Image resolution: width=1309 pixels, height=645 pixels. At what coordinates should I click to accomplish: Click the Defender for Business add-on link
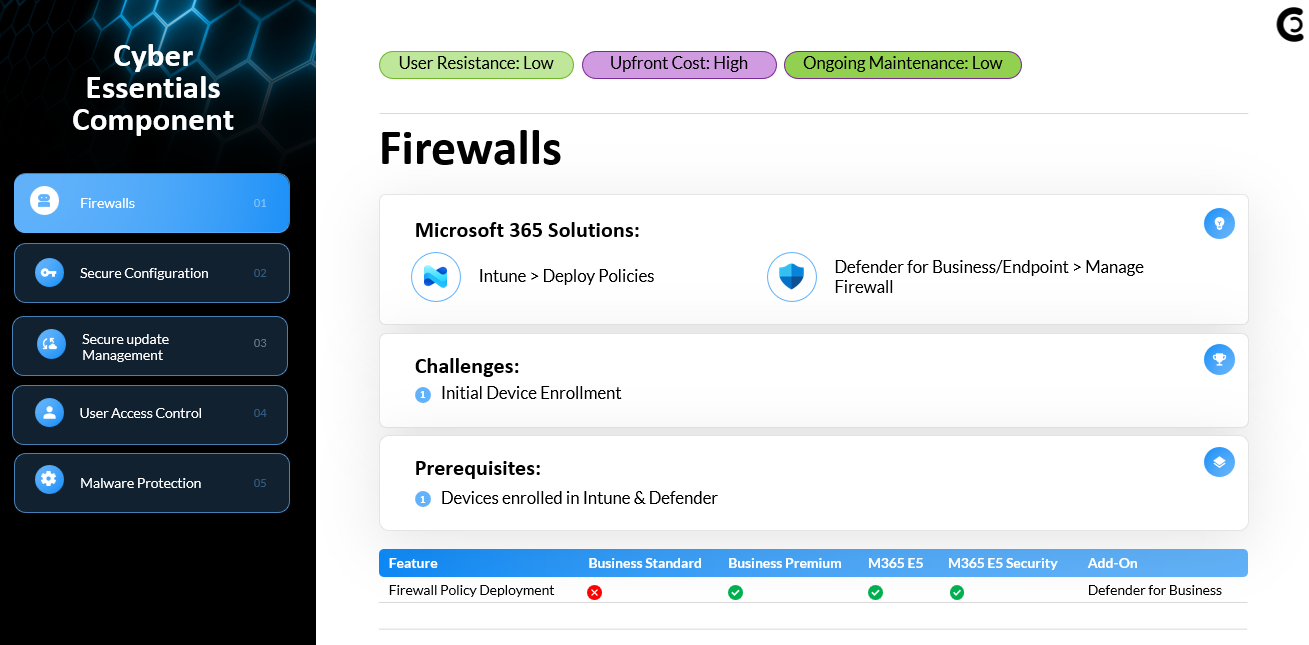click(x=1155, y=590)
